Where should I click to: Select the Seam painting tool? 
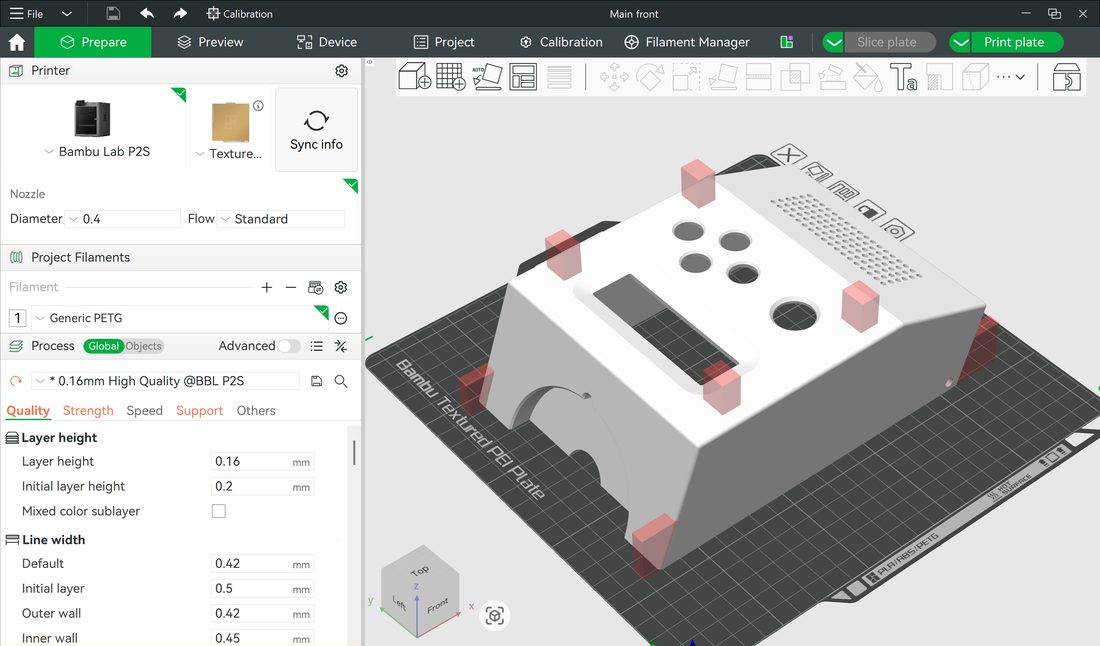point(939,76)
